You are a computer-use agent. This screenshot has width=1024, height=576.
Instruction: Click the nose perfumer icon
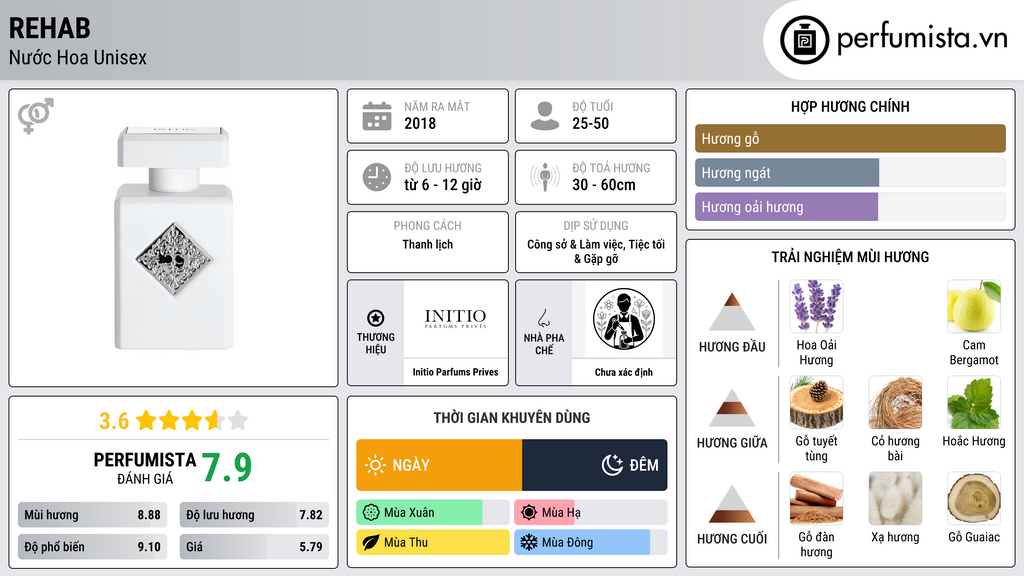[543, 318]
